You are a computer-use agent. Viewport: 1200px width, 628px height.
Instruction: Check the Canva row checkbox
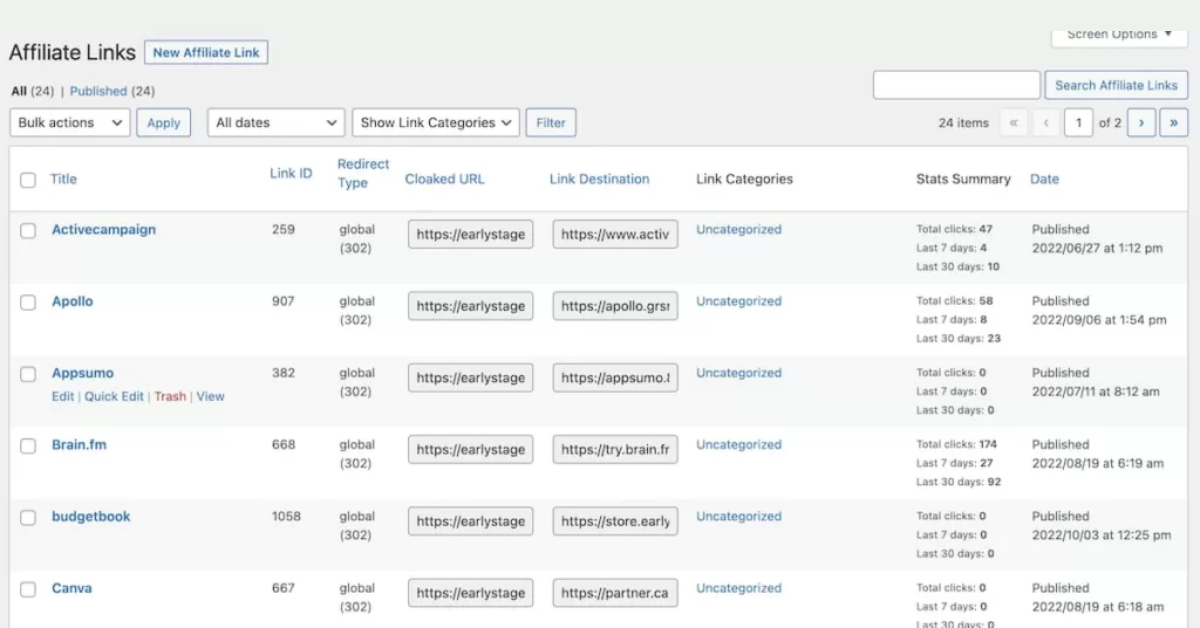click(x=28, y=589)
